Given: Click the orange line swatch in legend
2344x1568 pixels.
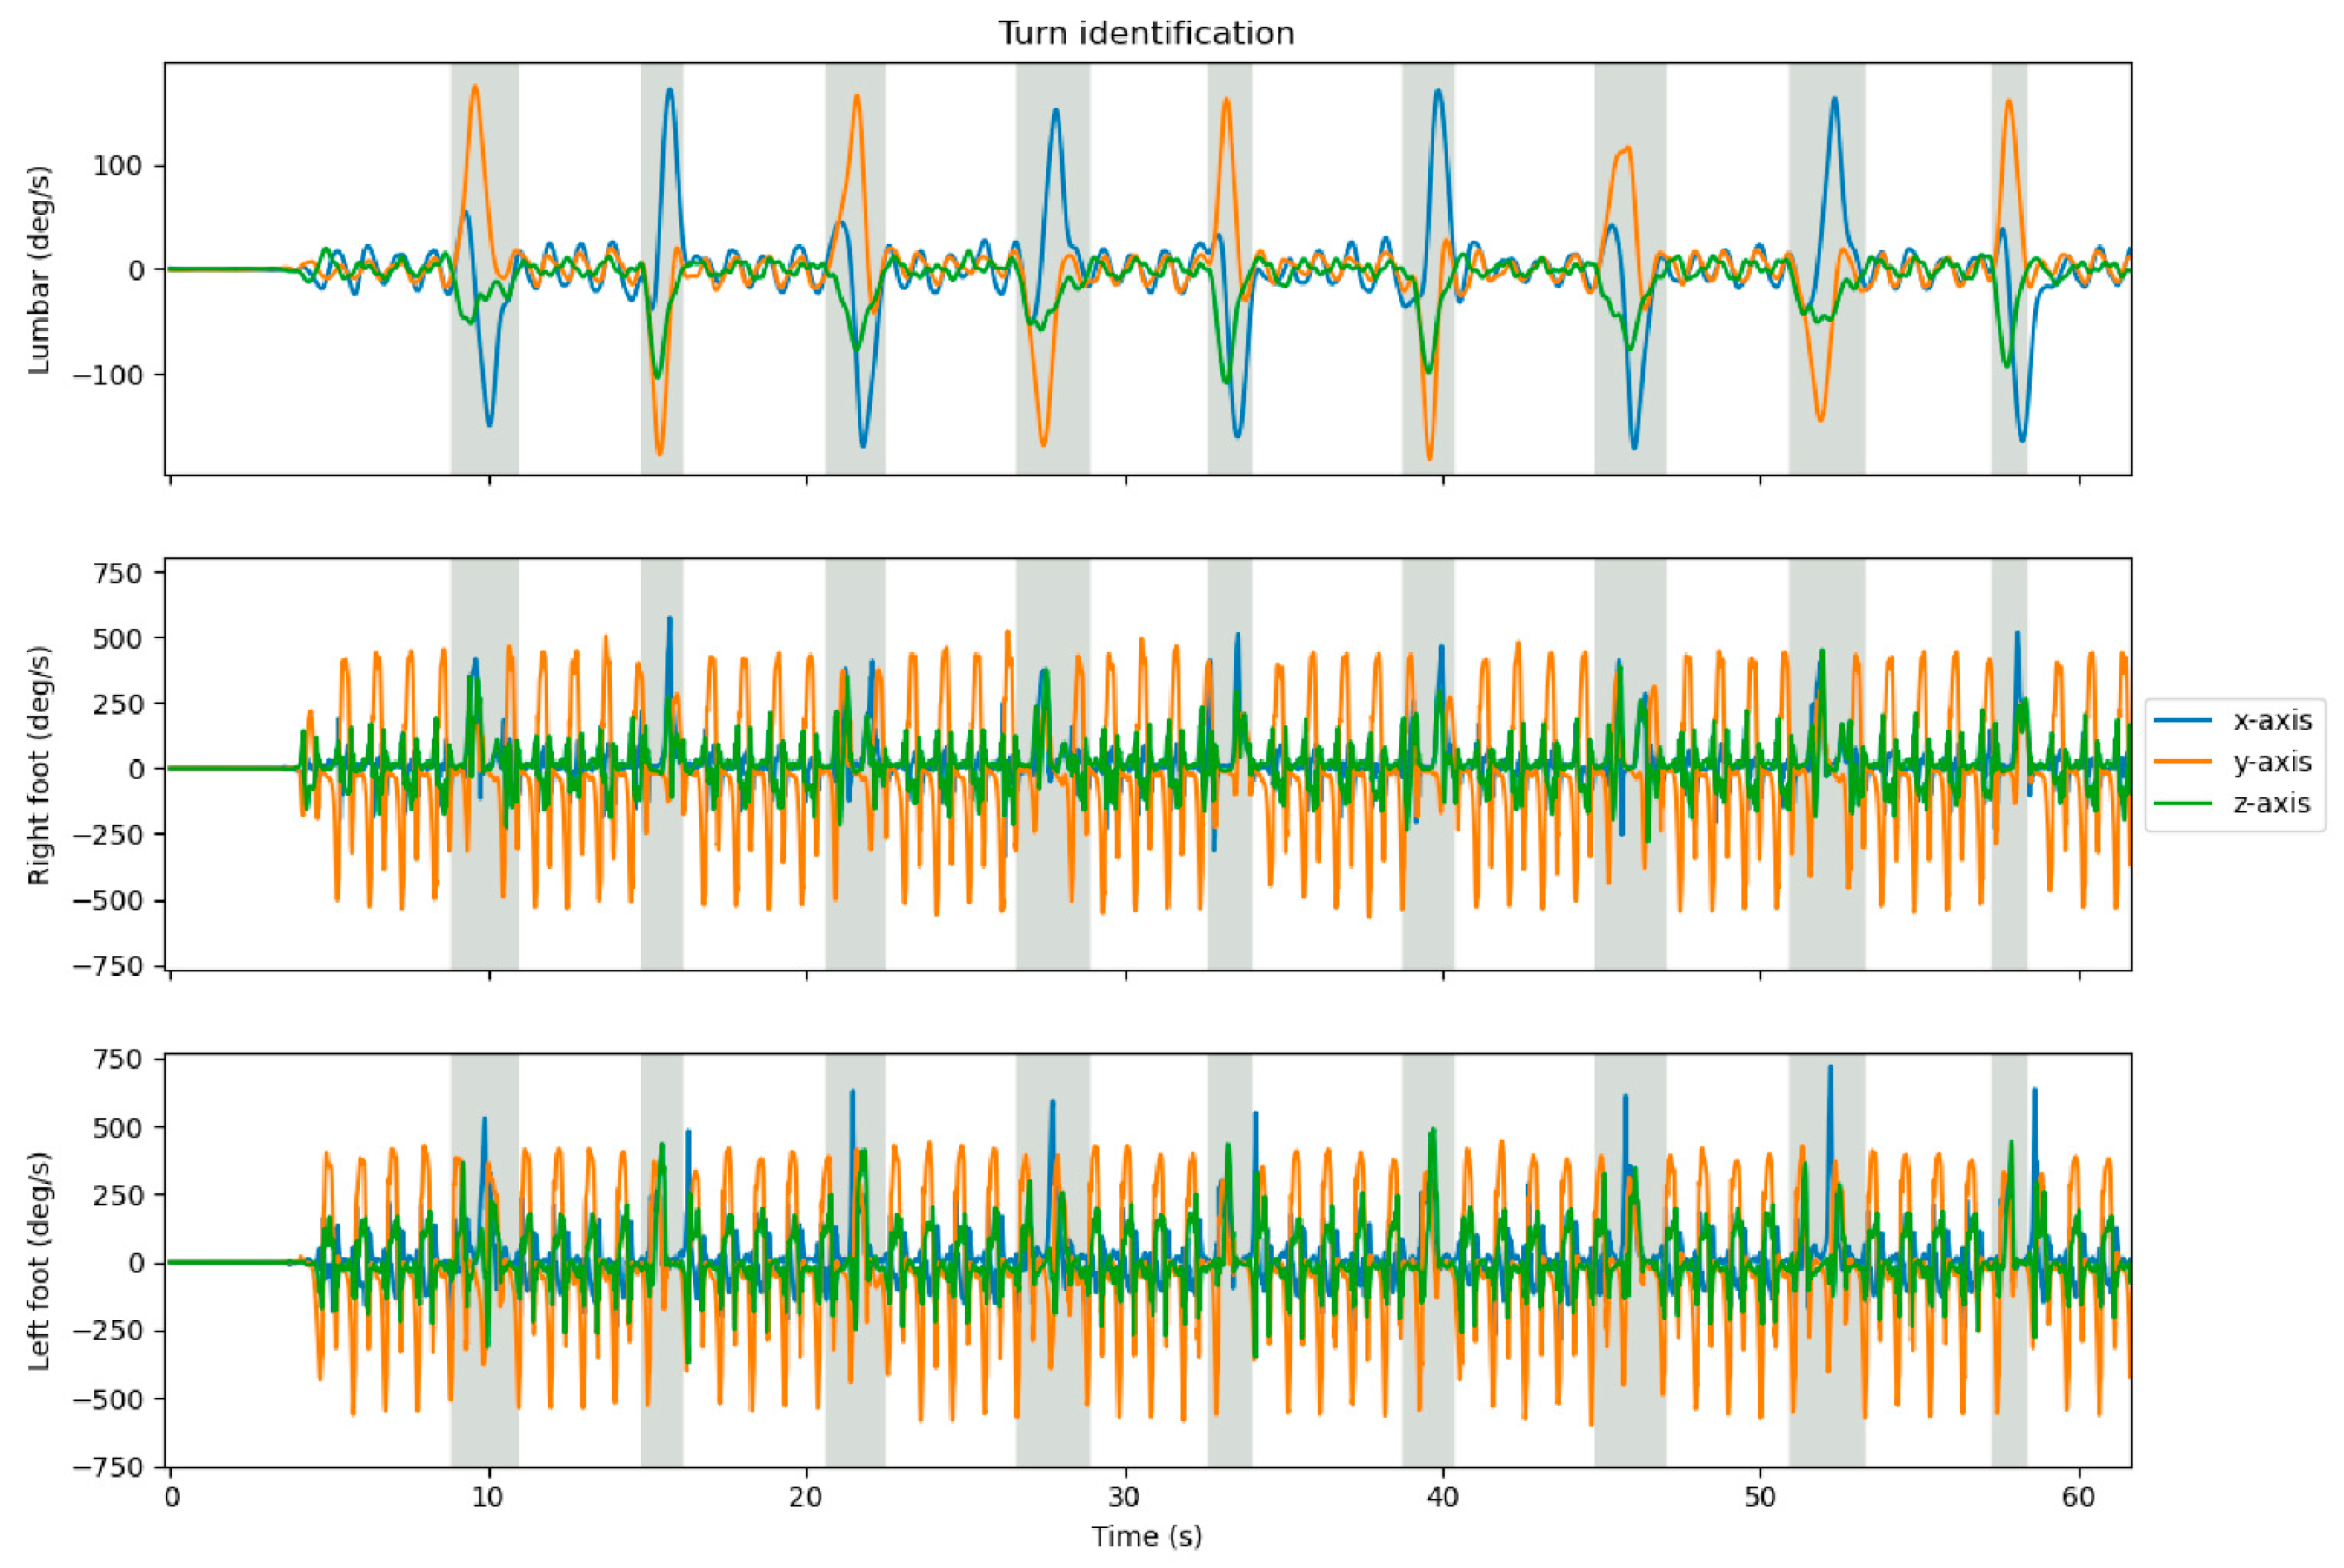Looking at the screenshot, I should 2182,762.
